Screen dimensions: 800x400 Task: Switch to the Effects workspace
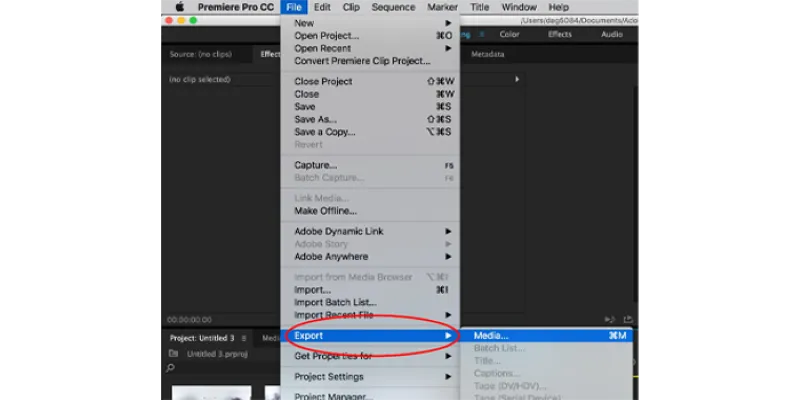[560, 34]
